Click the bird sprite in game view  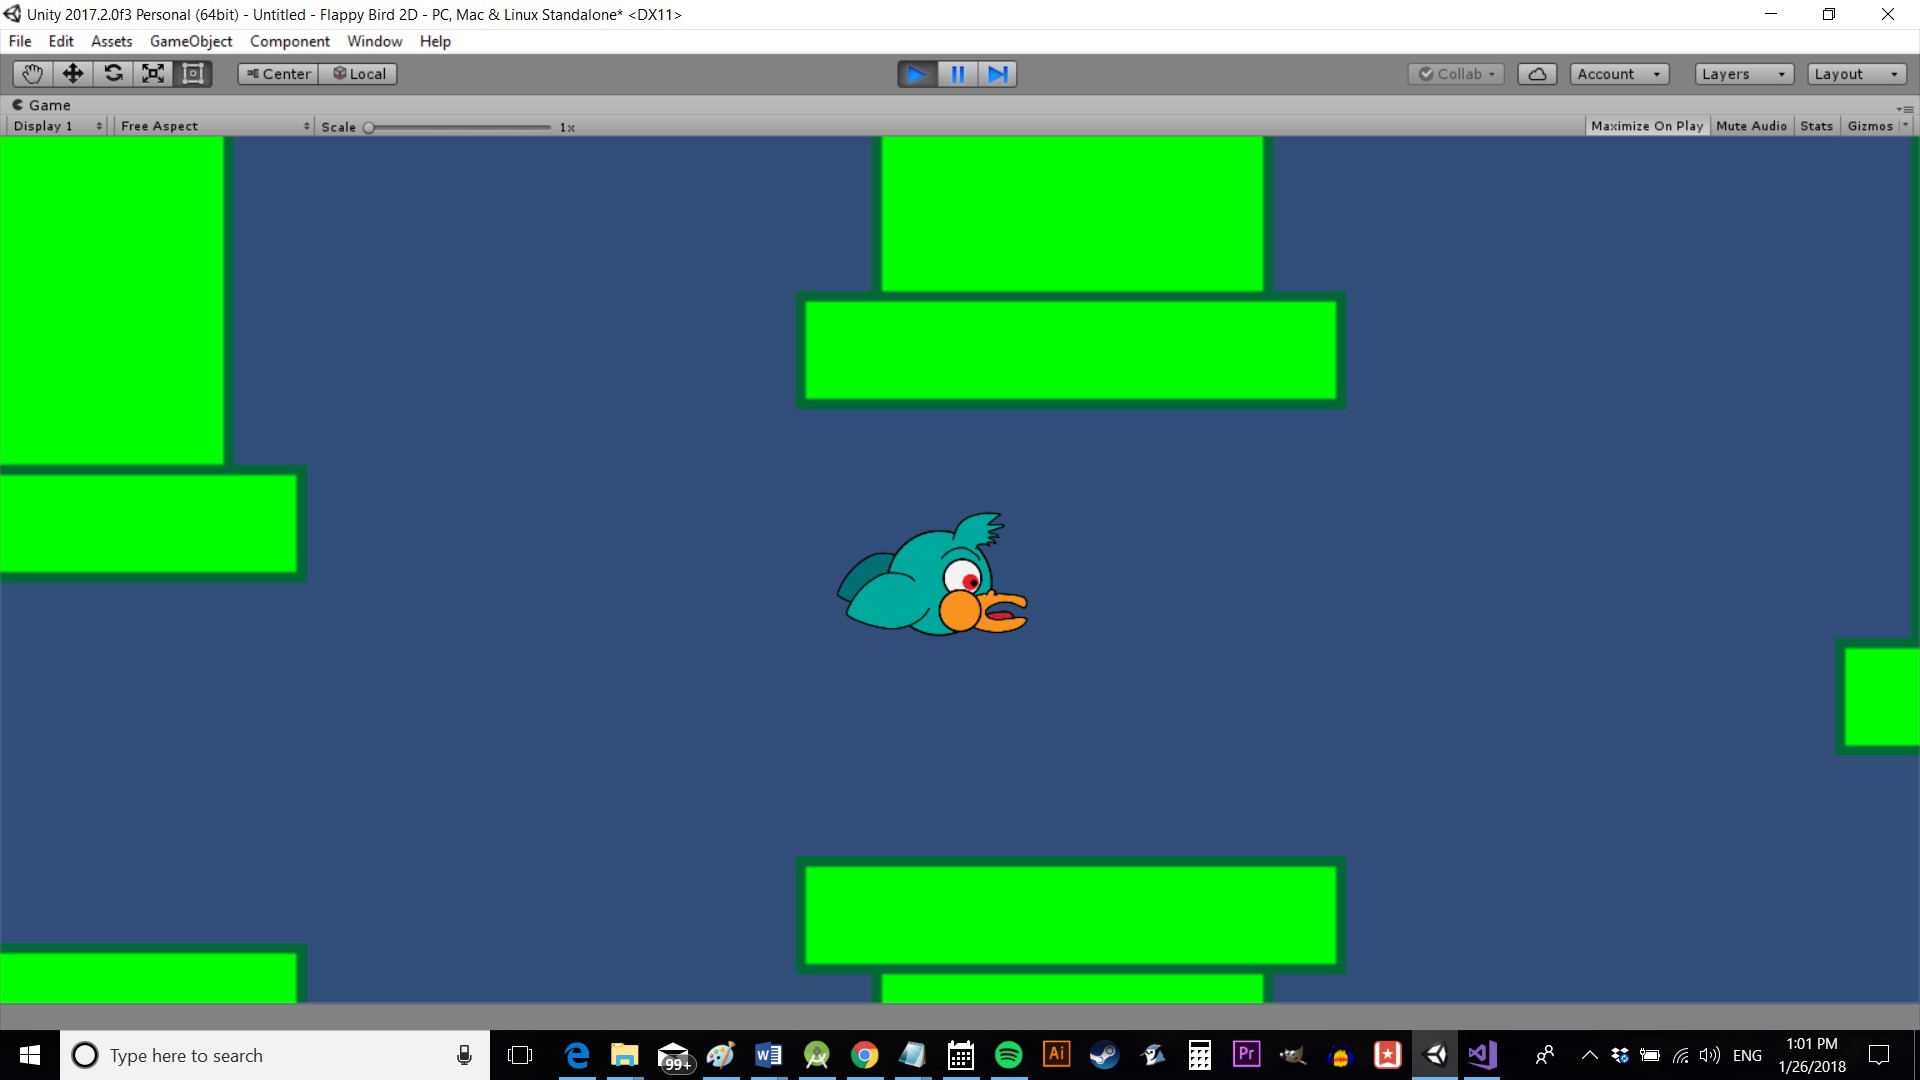932,575
